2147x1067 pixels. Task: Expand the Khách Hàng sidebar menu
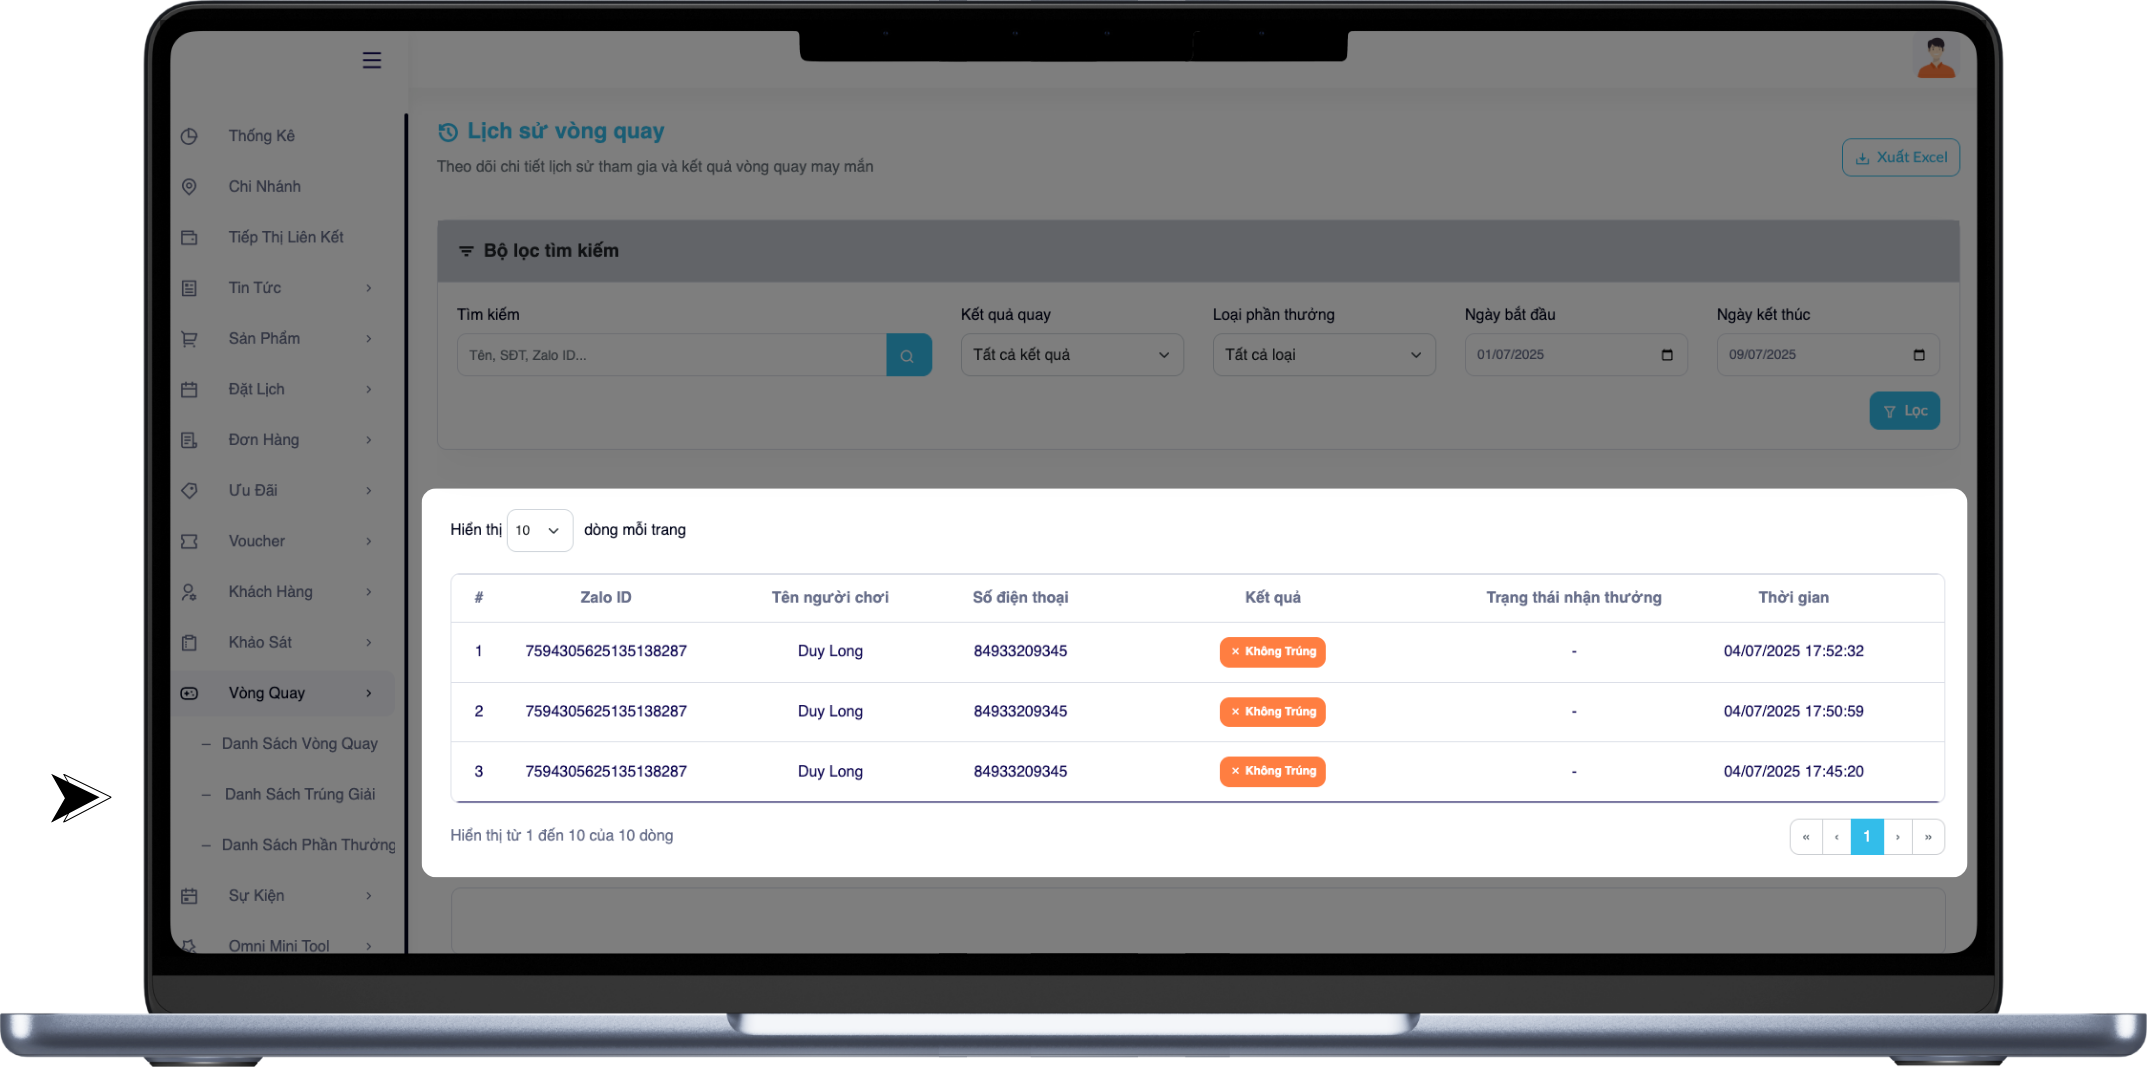369,592
